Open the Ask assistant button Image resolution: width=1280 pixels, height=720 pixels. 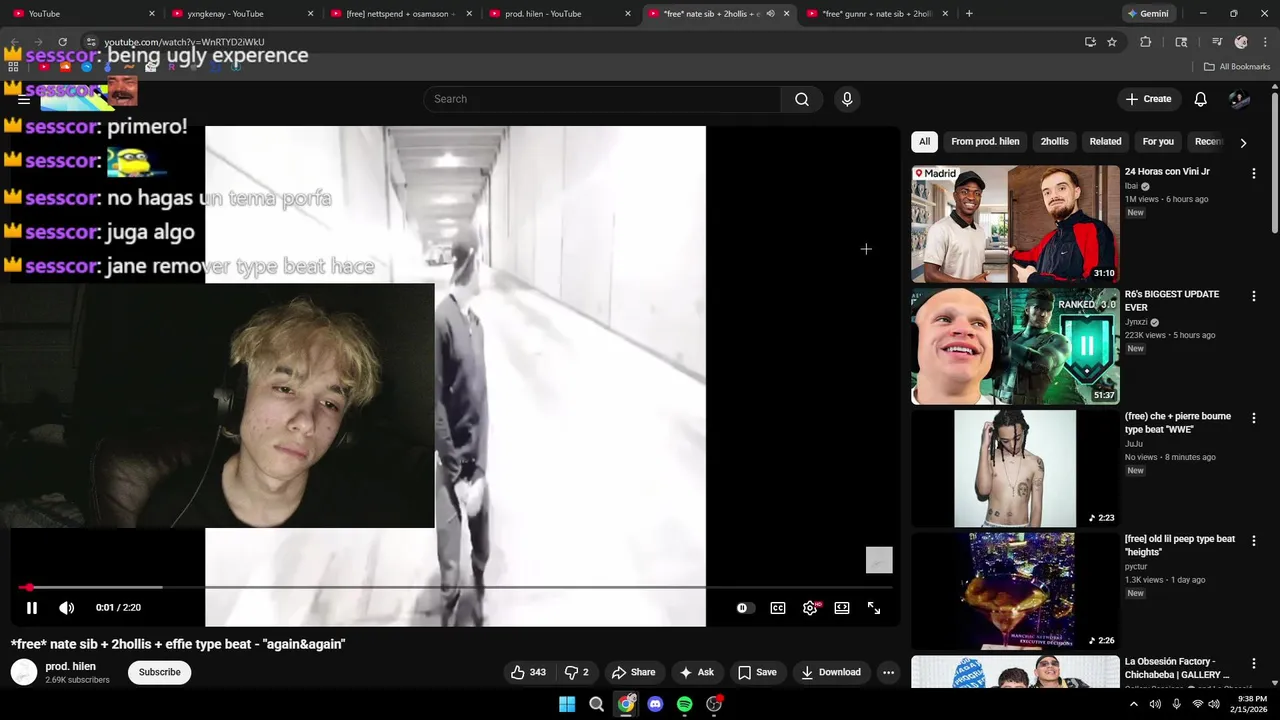(696, 672)
